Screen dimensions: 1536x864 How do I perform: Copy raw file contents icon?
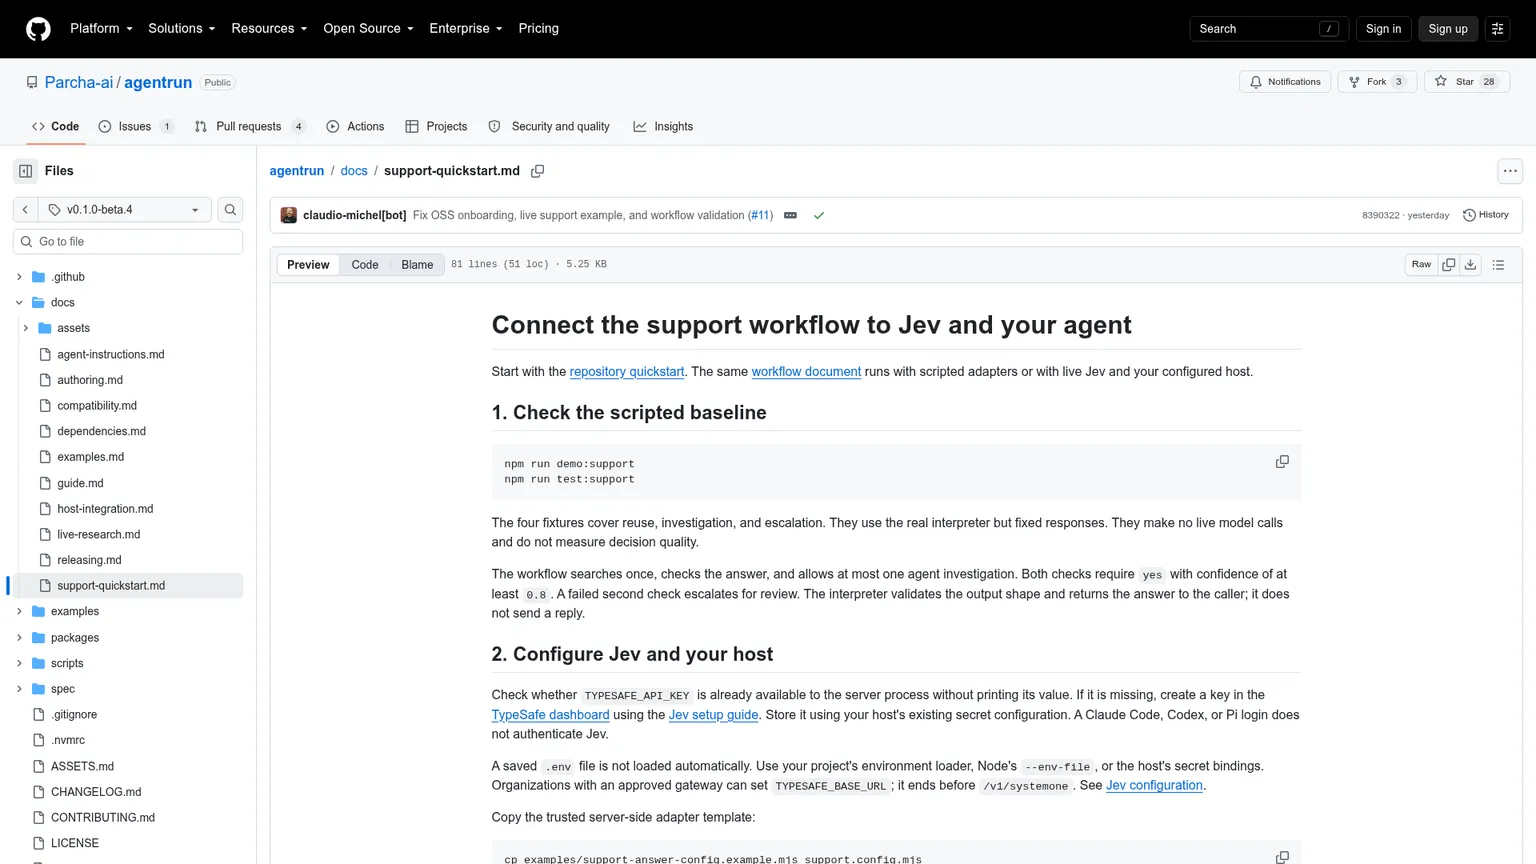click(1448, 265)
